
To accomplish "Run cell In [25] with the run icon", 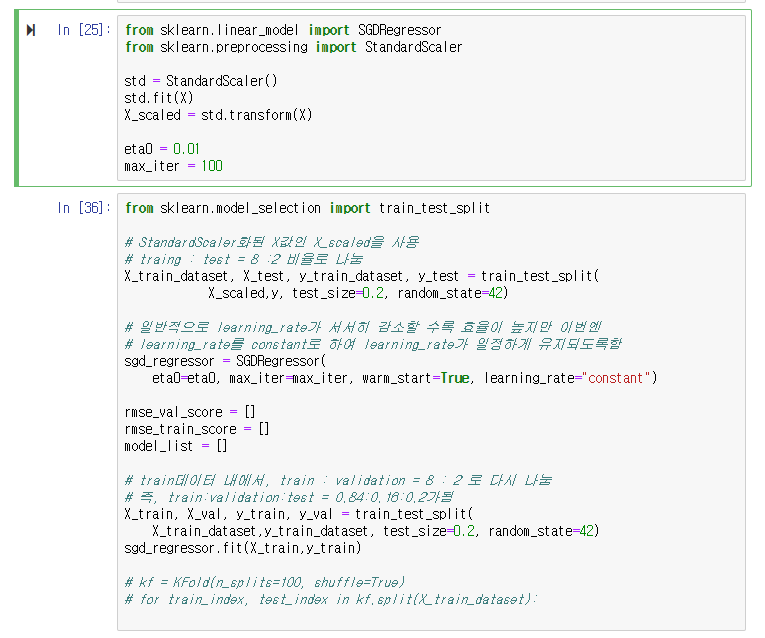I will tap(31, 30).
